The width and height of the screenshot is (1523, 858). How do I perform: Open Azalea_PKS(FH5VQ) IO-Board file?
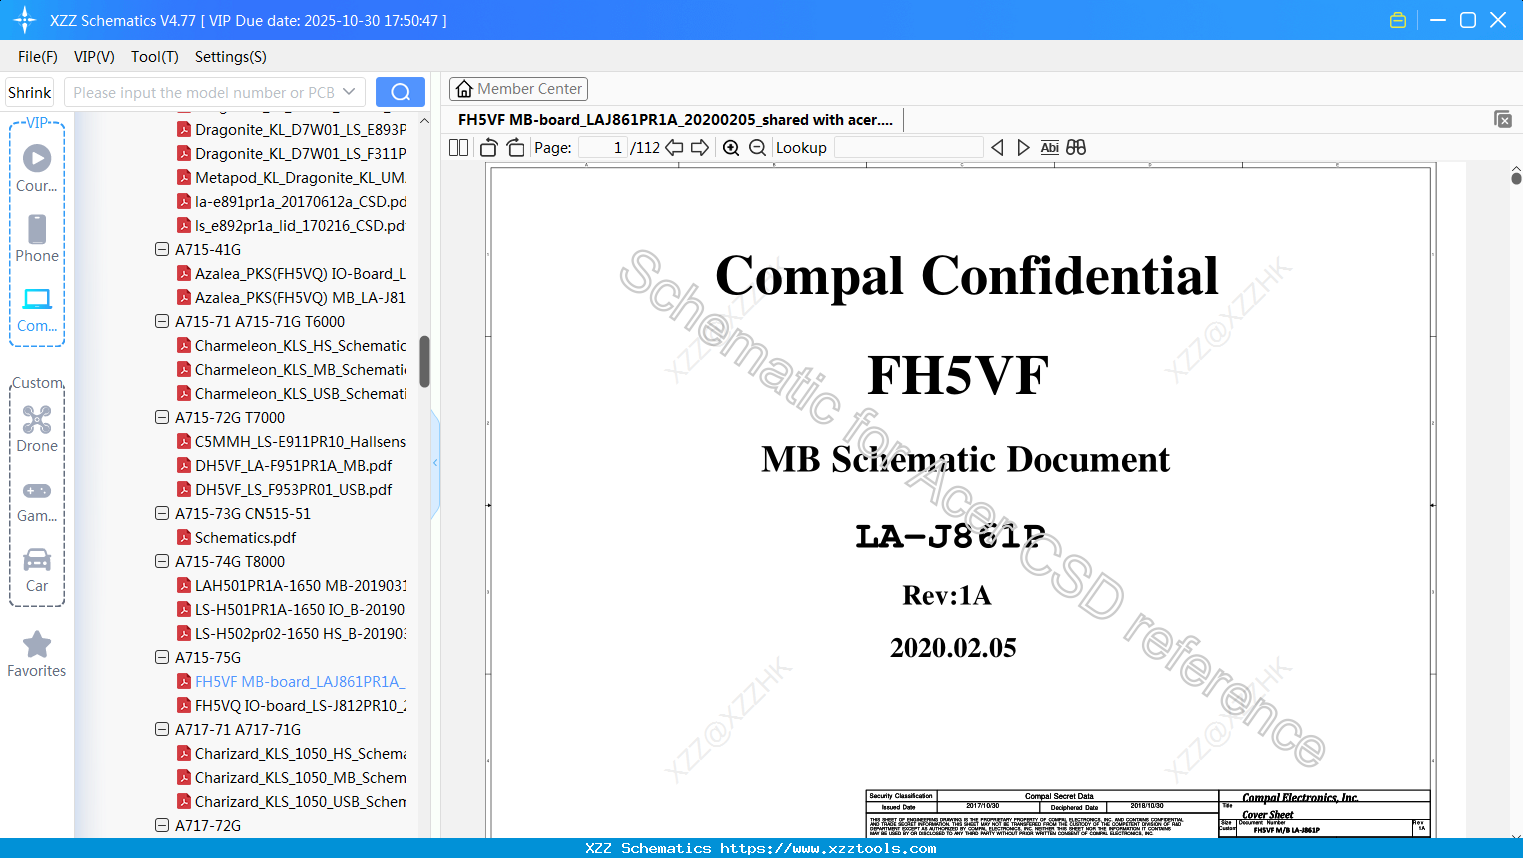click(x=292, y=273)
